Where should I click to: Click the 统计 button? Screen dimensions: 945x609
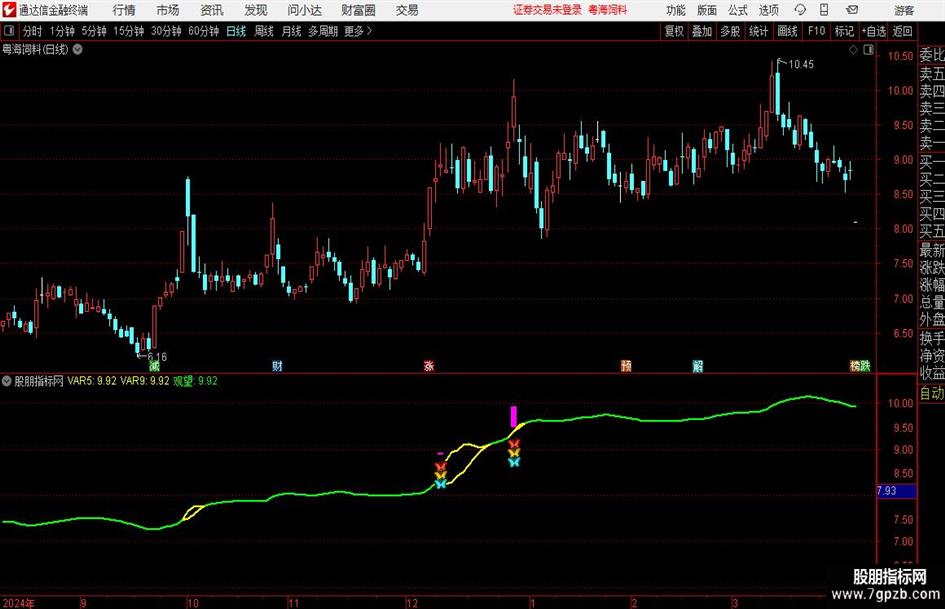[x=759, y=31]
